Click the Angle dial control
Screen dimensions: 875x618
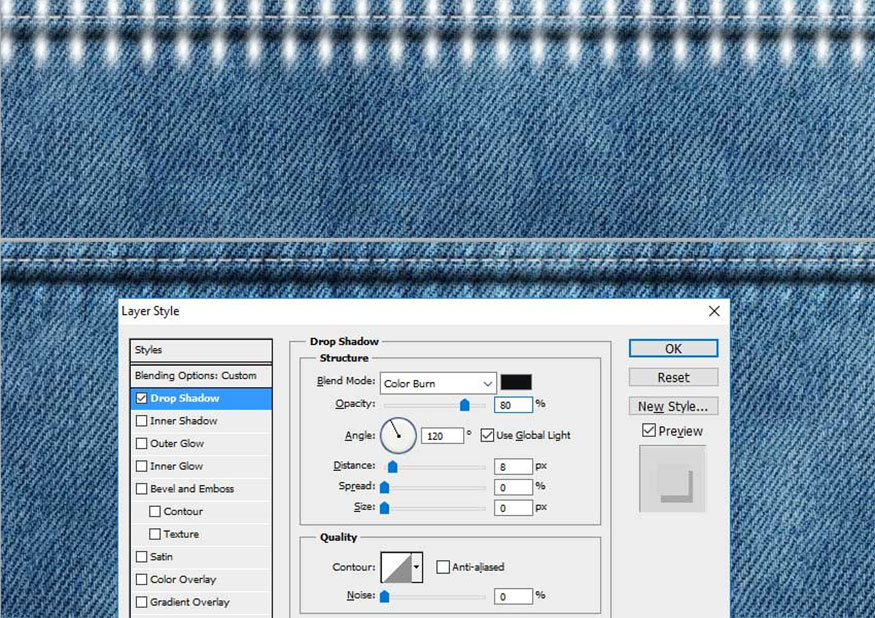click(x=397, y=435)
